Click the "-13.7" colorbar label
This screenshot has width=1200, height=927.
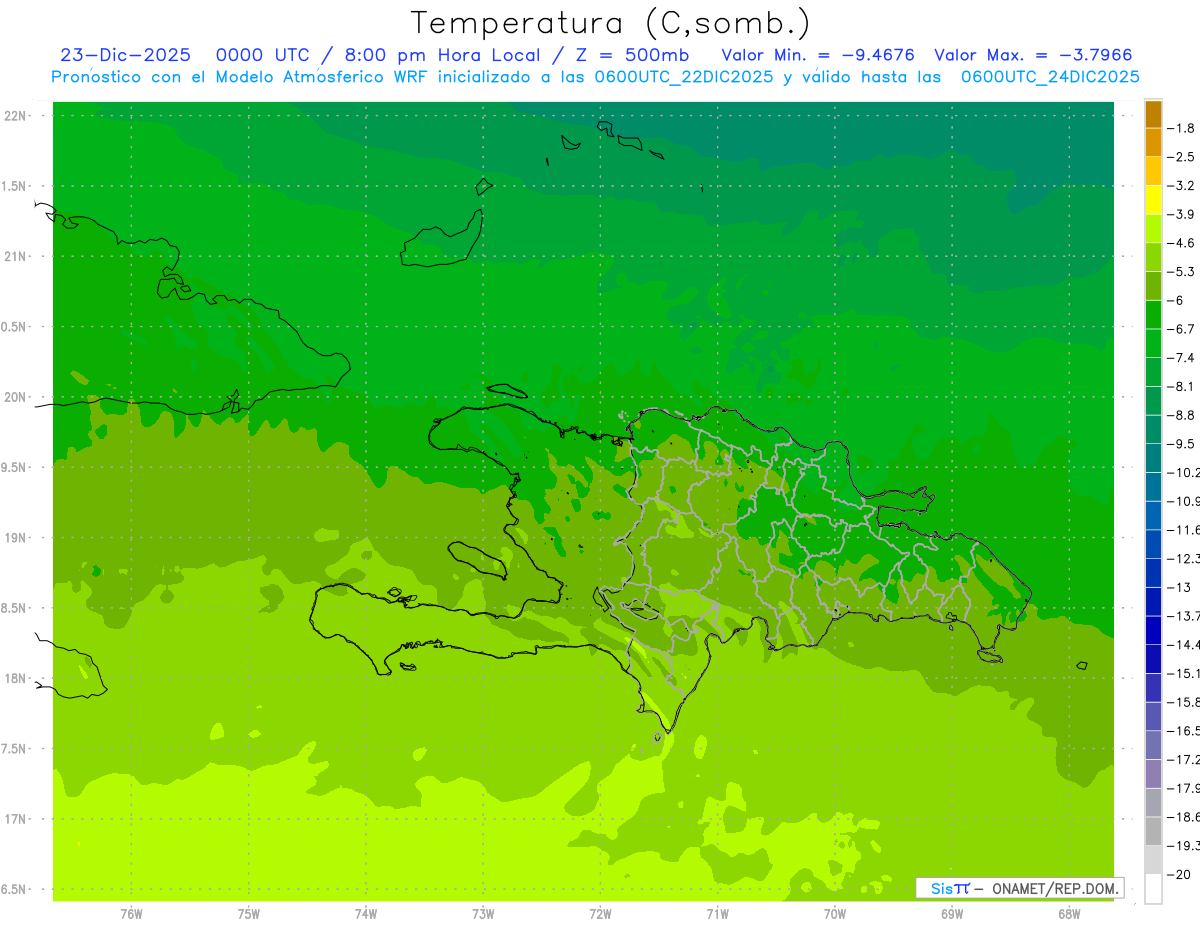[x=1183, y=615]
